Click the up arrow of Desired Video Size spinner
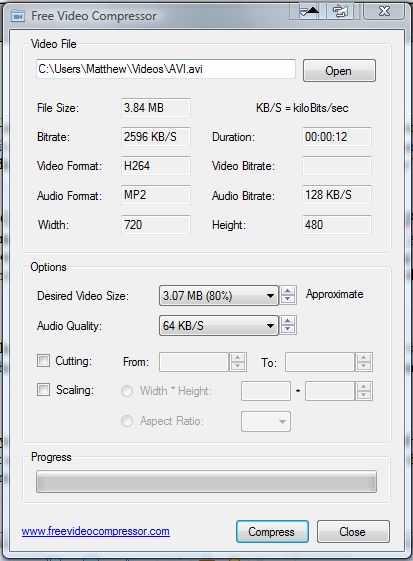This screenshot has height=561, width=413. [x=288, y=291]
